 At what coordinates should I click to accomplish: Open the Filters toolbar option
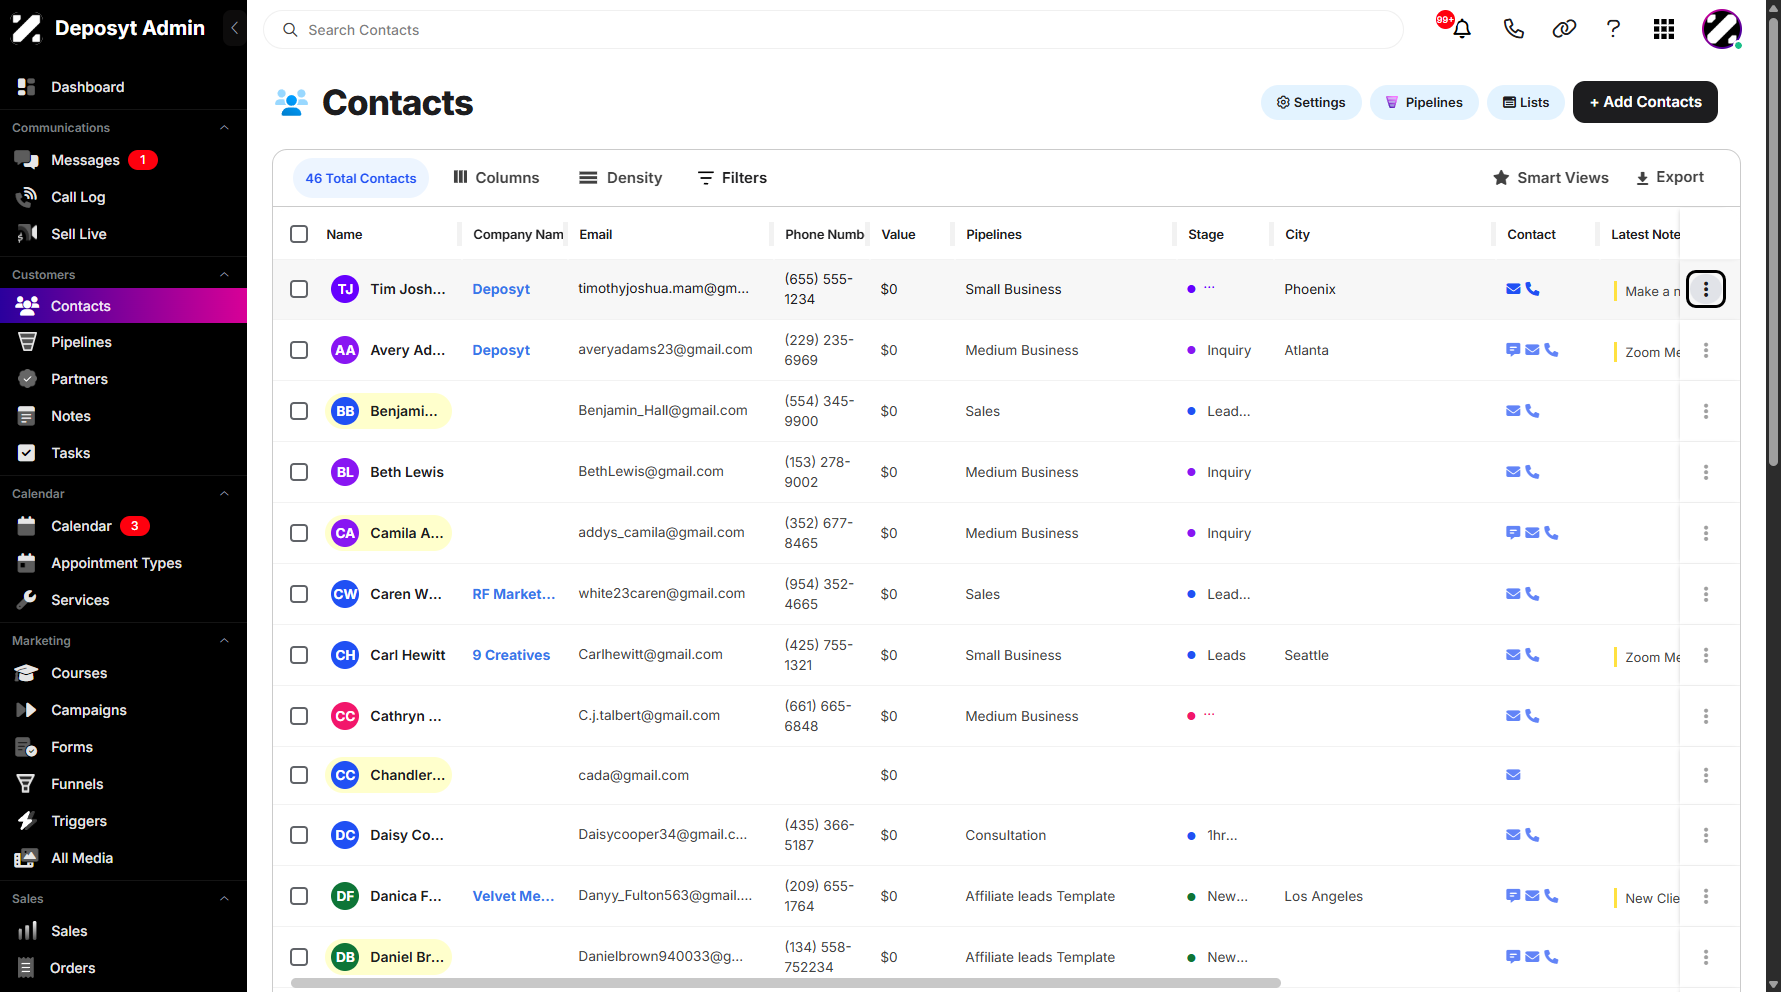732,178
